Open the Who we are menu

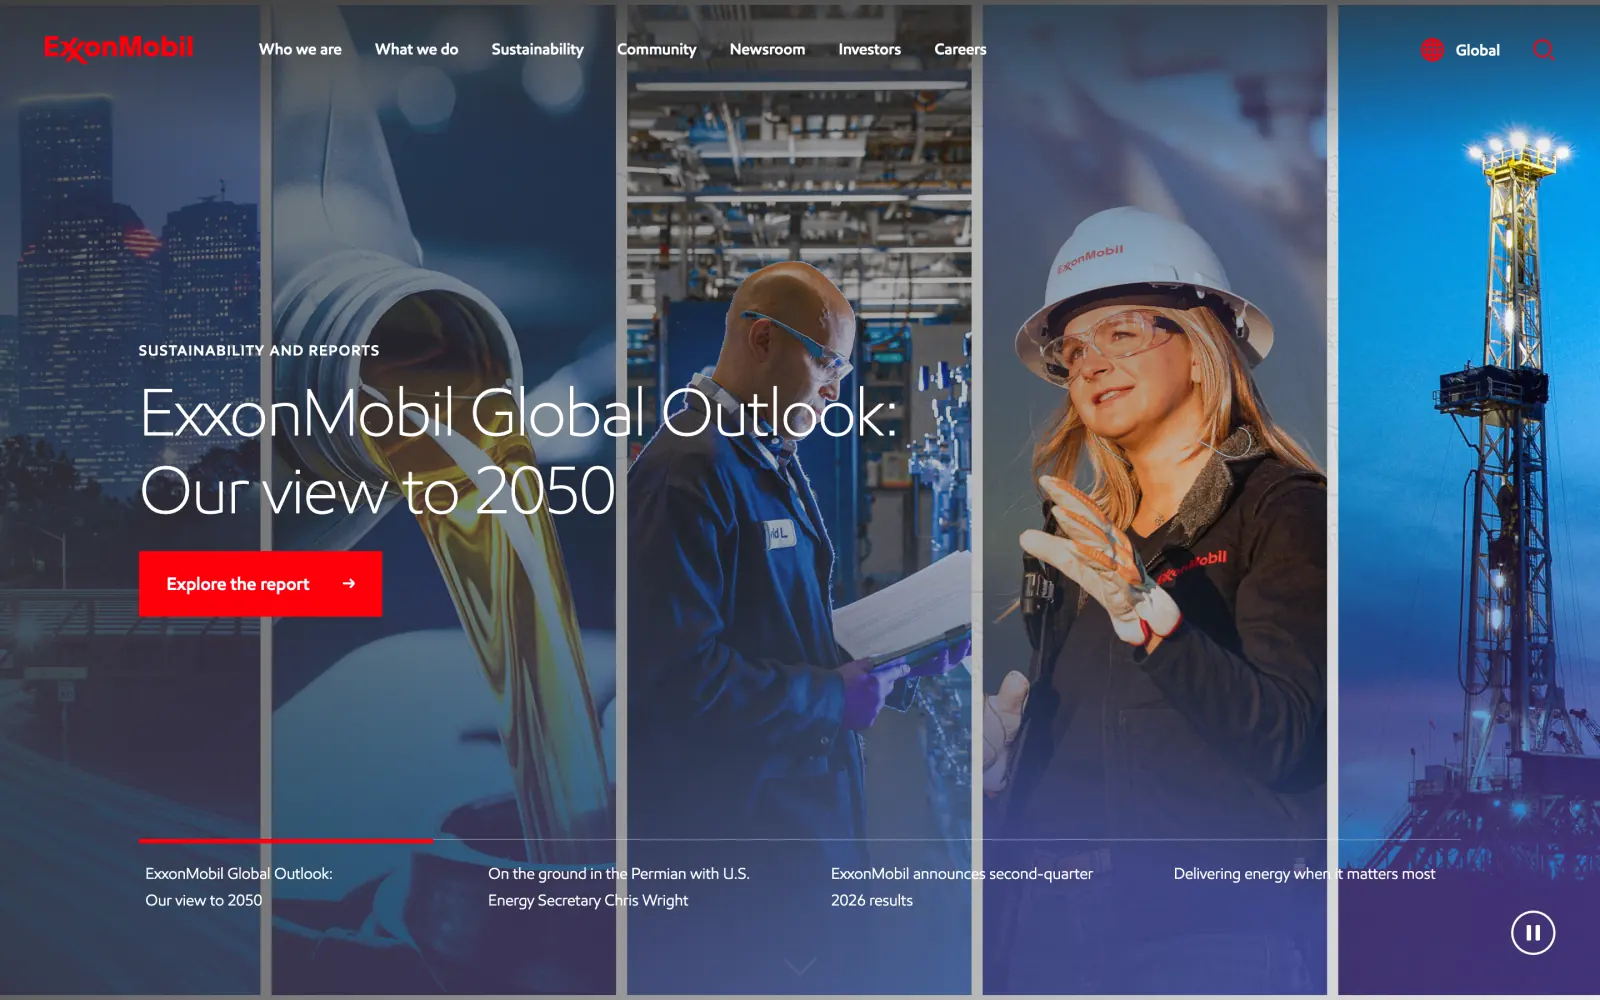(300, 49)
